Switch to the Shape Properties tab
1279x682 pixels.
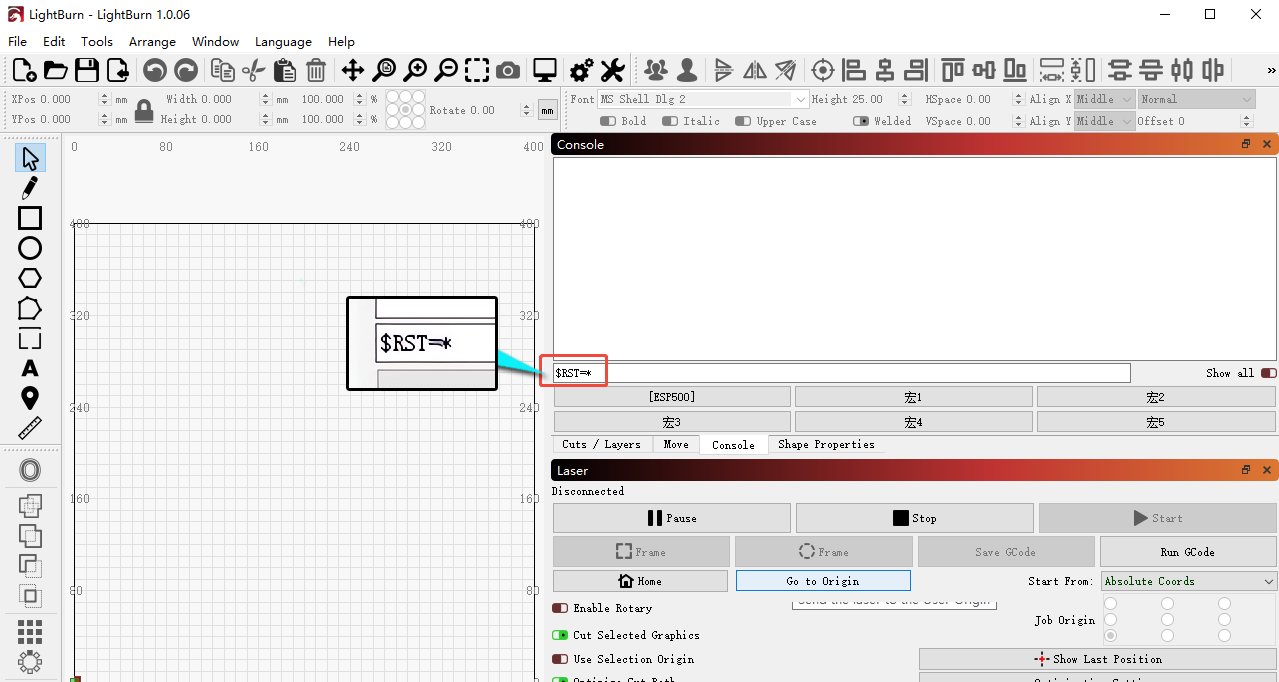[x=826, y=444]
